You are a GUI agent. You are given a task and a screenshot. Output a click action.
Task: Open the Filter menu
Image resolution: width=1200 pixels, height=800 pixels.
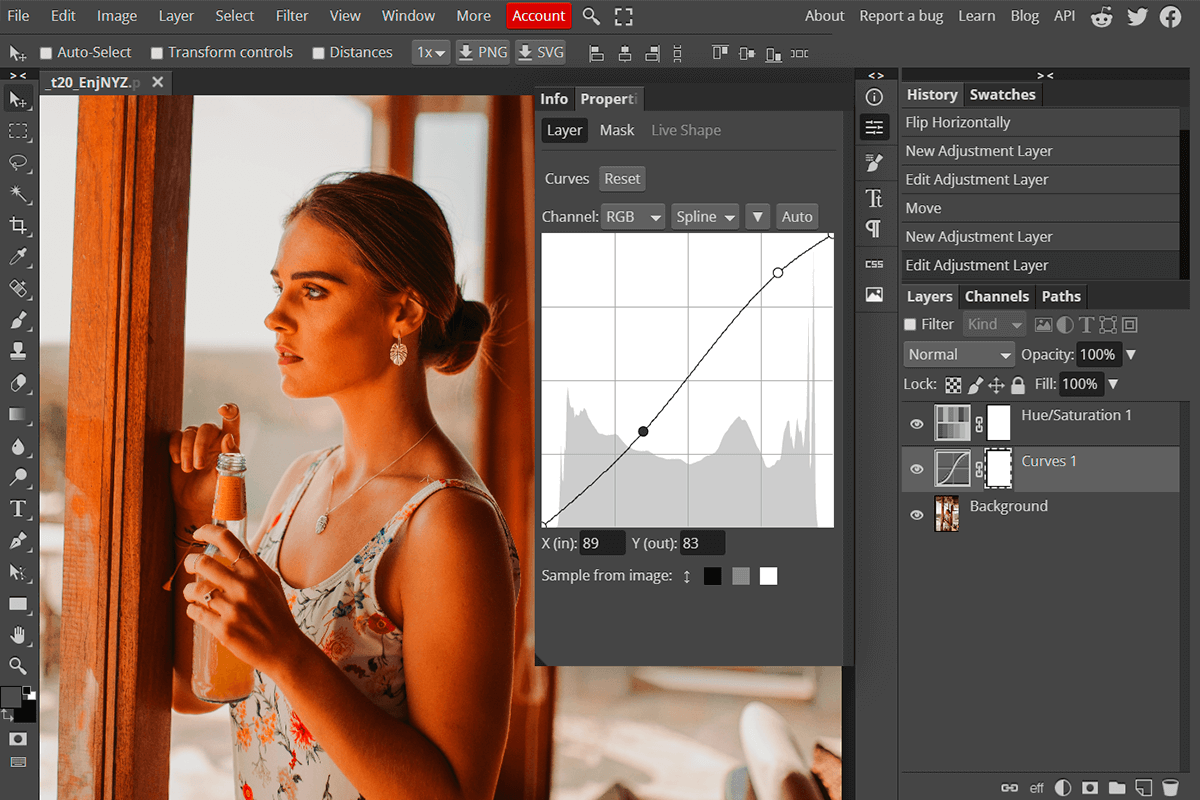[x=291, y=15]
